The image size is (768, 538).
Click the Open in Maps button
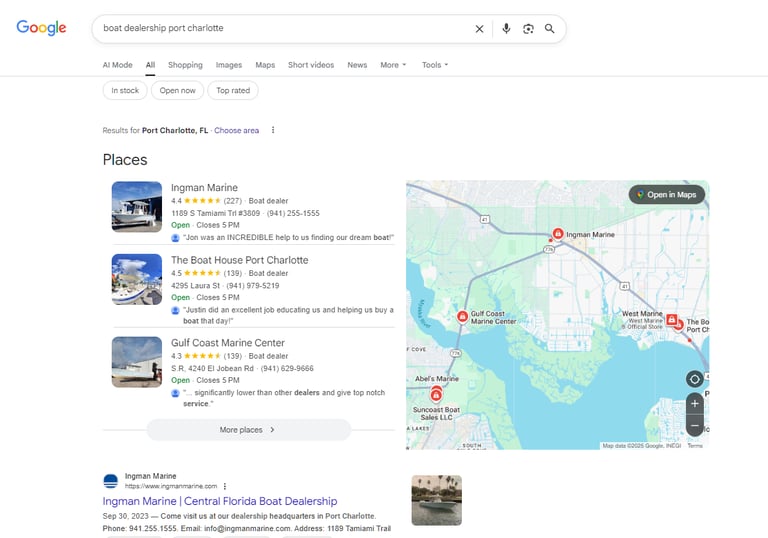click(667, 195)
